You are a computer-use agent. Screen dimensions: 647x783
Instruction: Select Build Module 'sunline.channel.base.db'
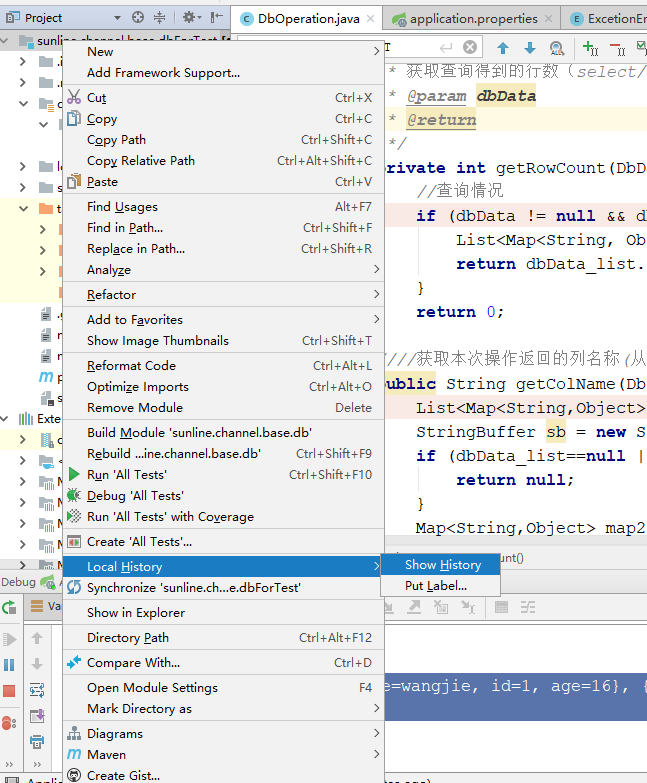coord(224,432)
